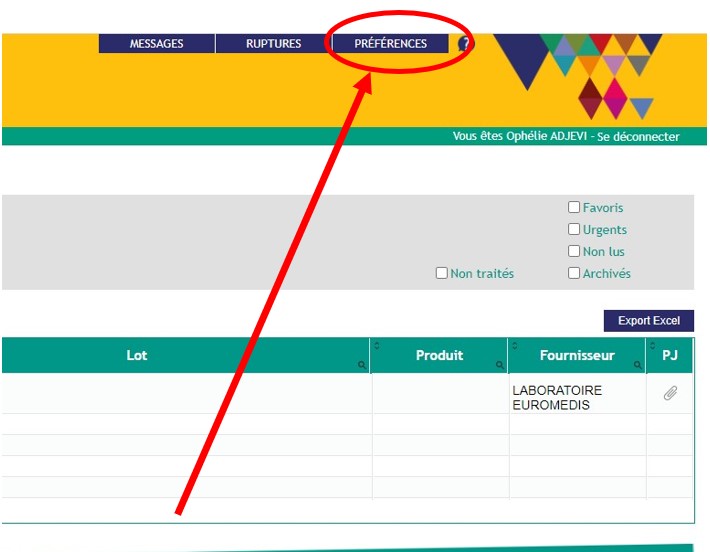Screen dimensions: 710x552
Task: Toggle the Non lus checkbox
Action: click(574, 252)
